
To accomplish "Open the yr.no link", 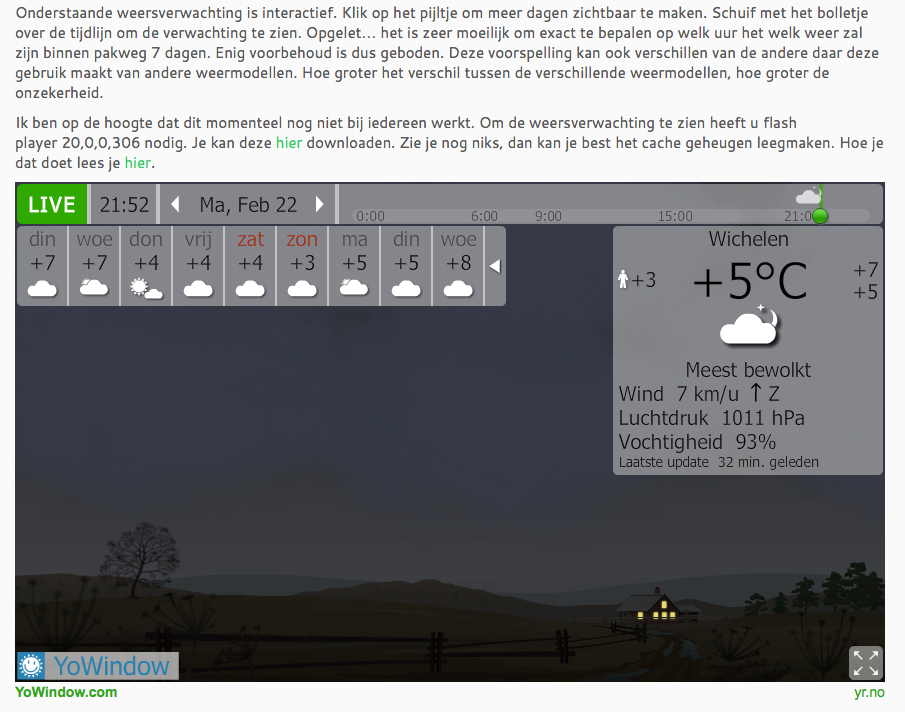I will pyautogui.click(x=867, y=692).
